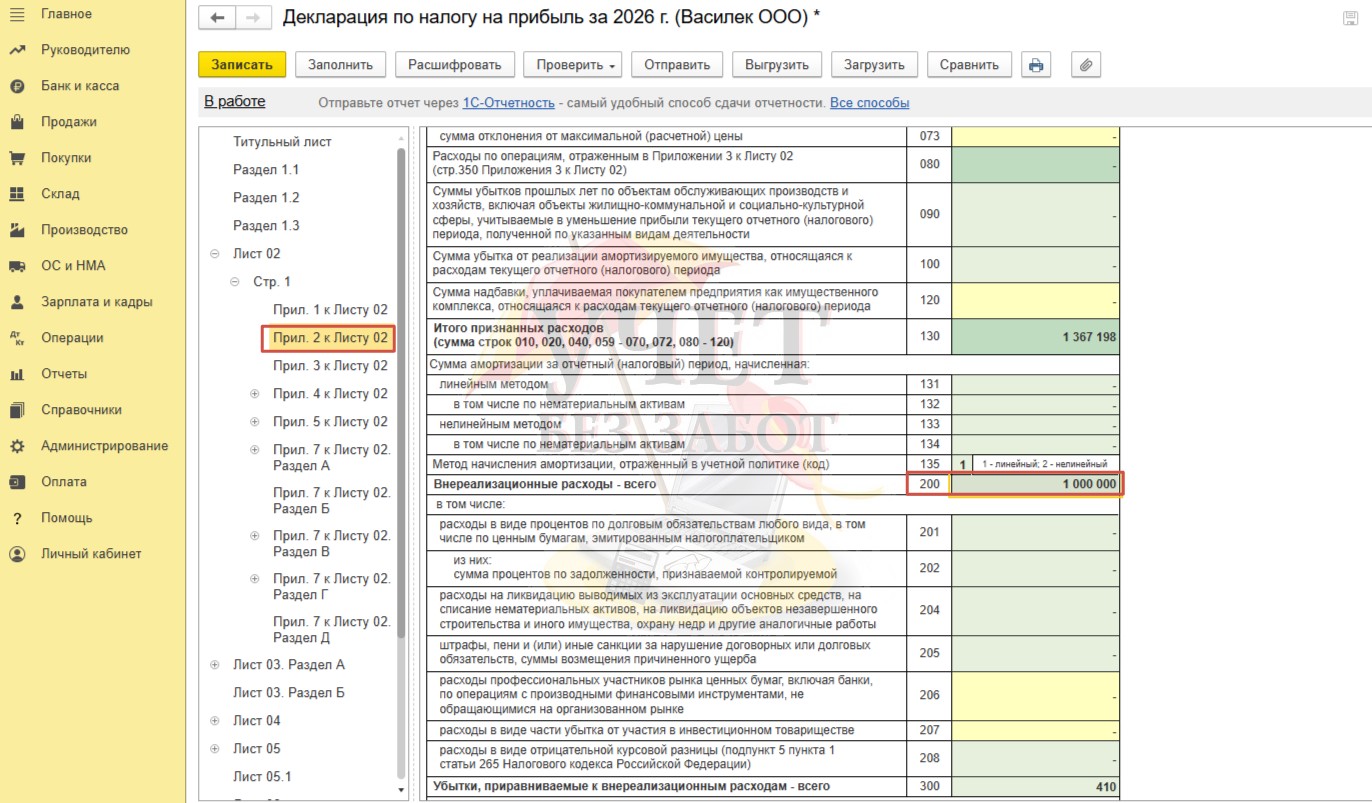
Task: Collapse the Лист 02 tree node
Action: (x=215, y=254)
